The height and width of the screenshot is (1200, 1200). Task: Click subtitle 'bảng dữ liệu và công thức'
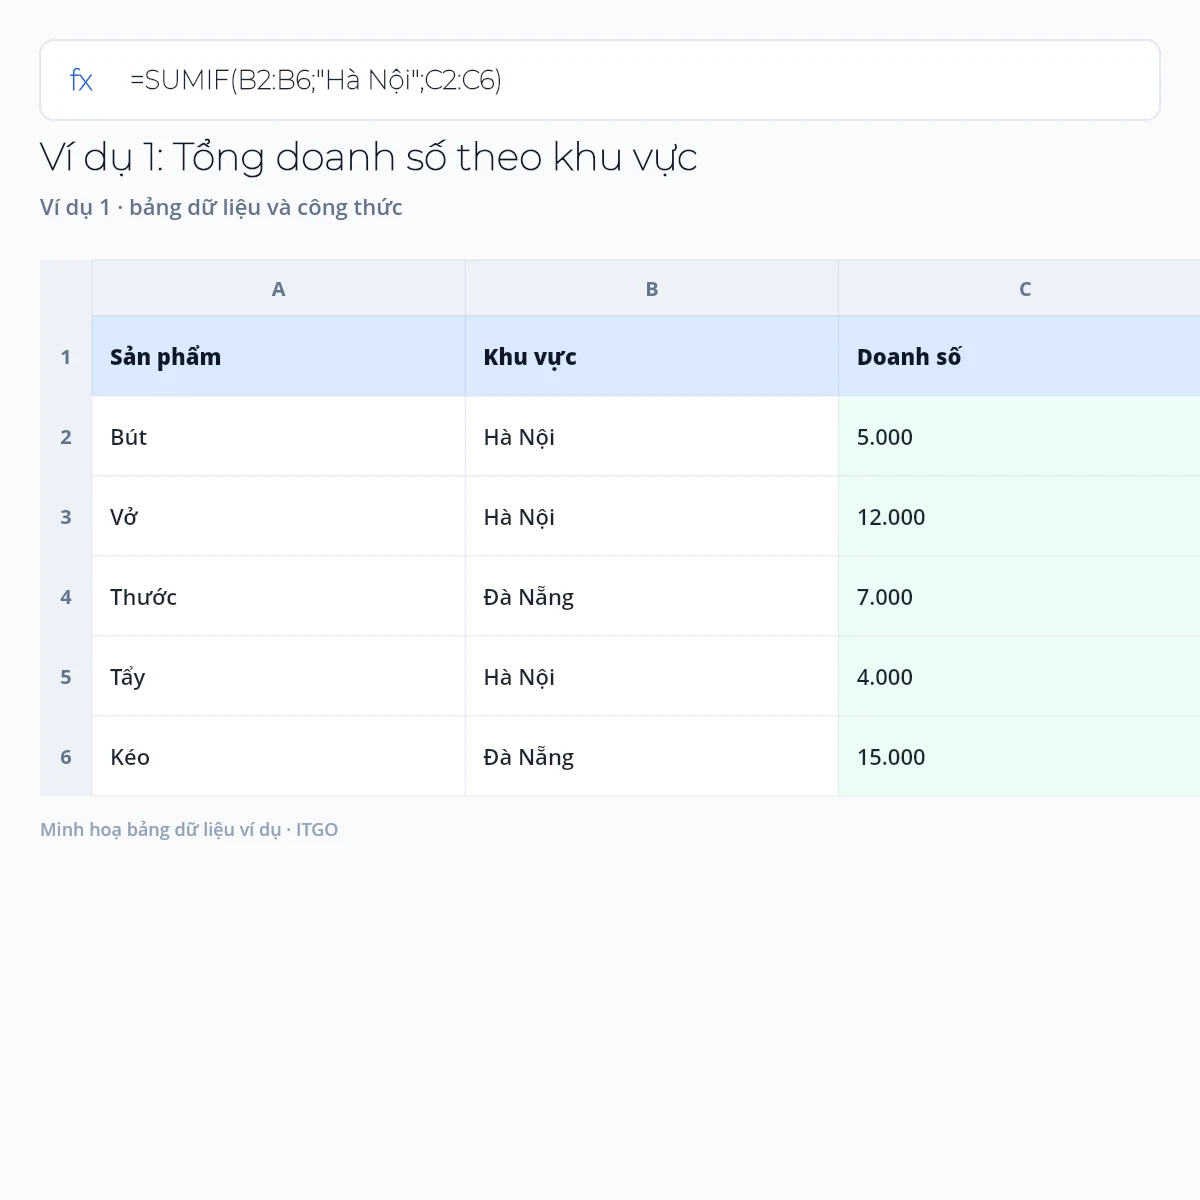click(266, 208)
